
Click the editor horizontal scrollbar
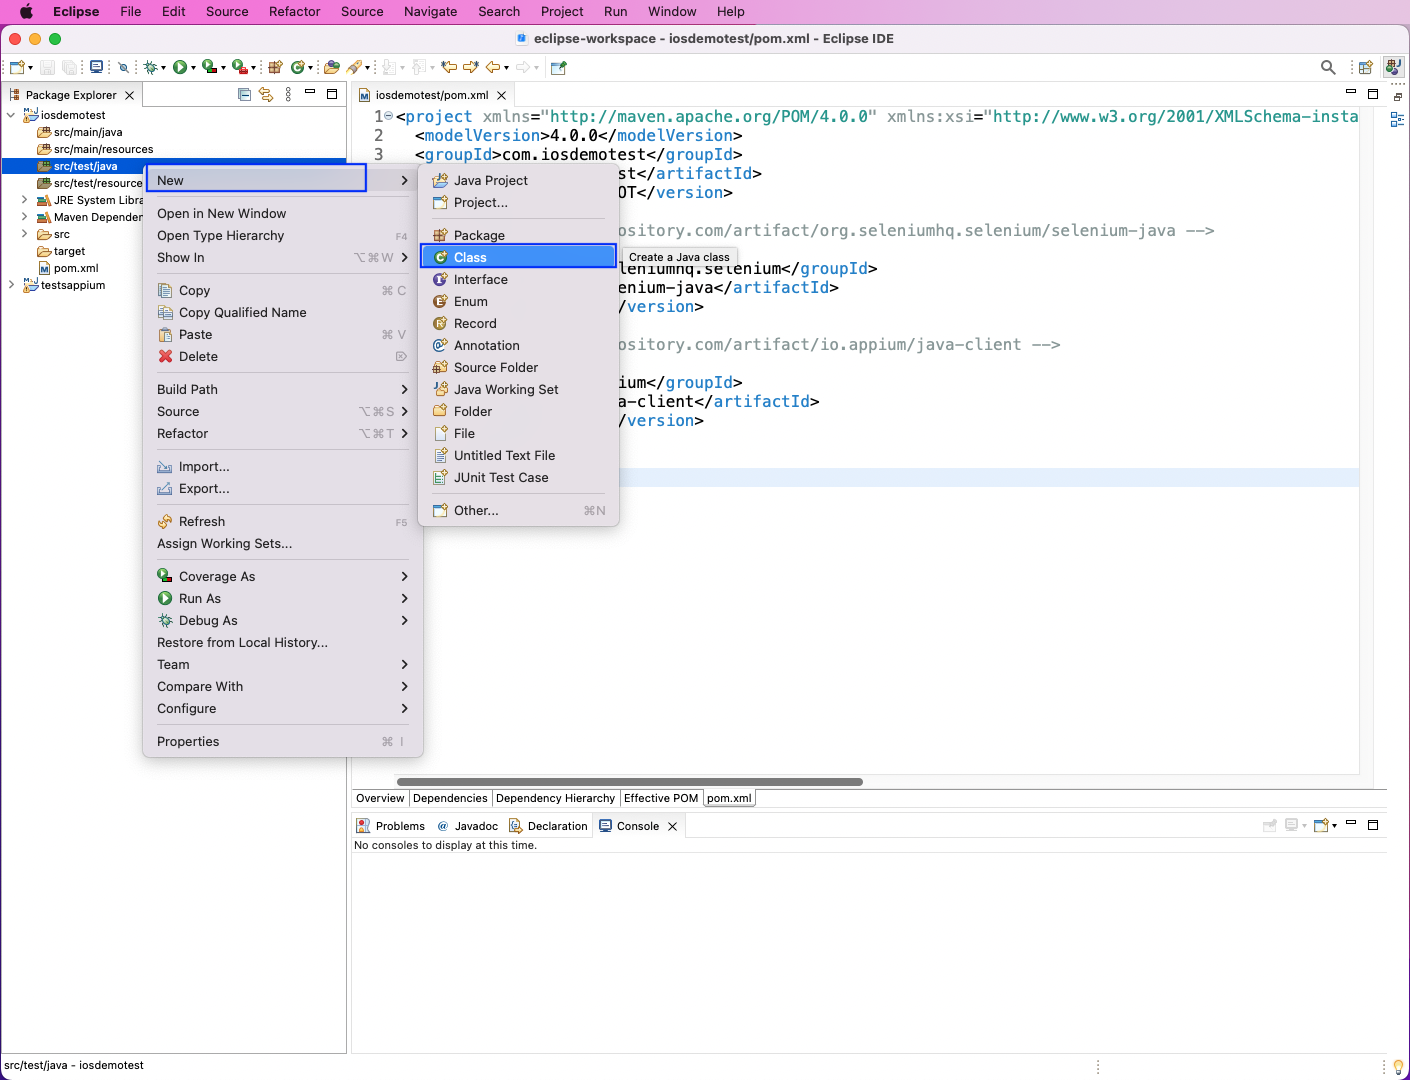(630, 782)
